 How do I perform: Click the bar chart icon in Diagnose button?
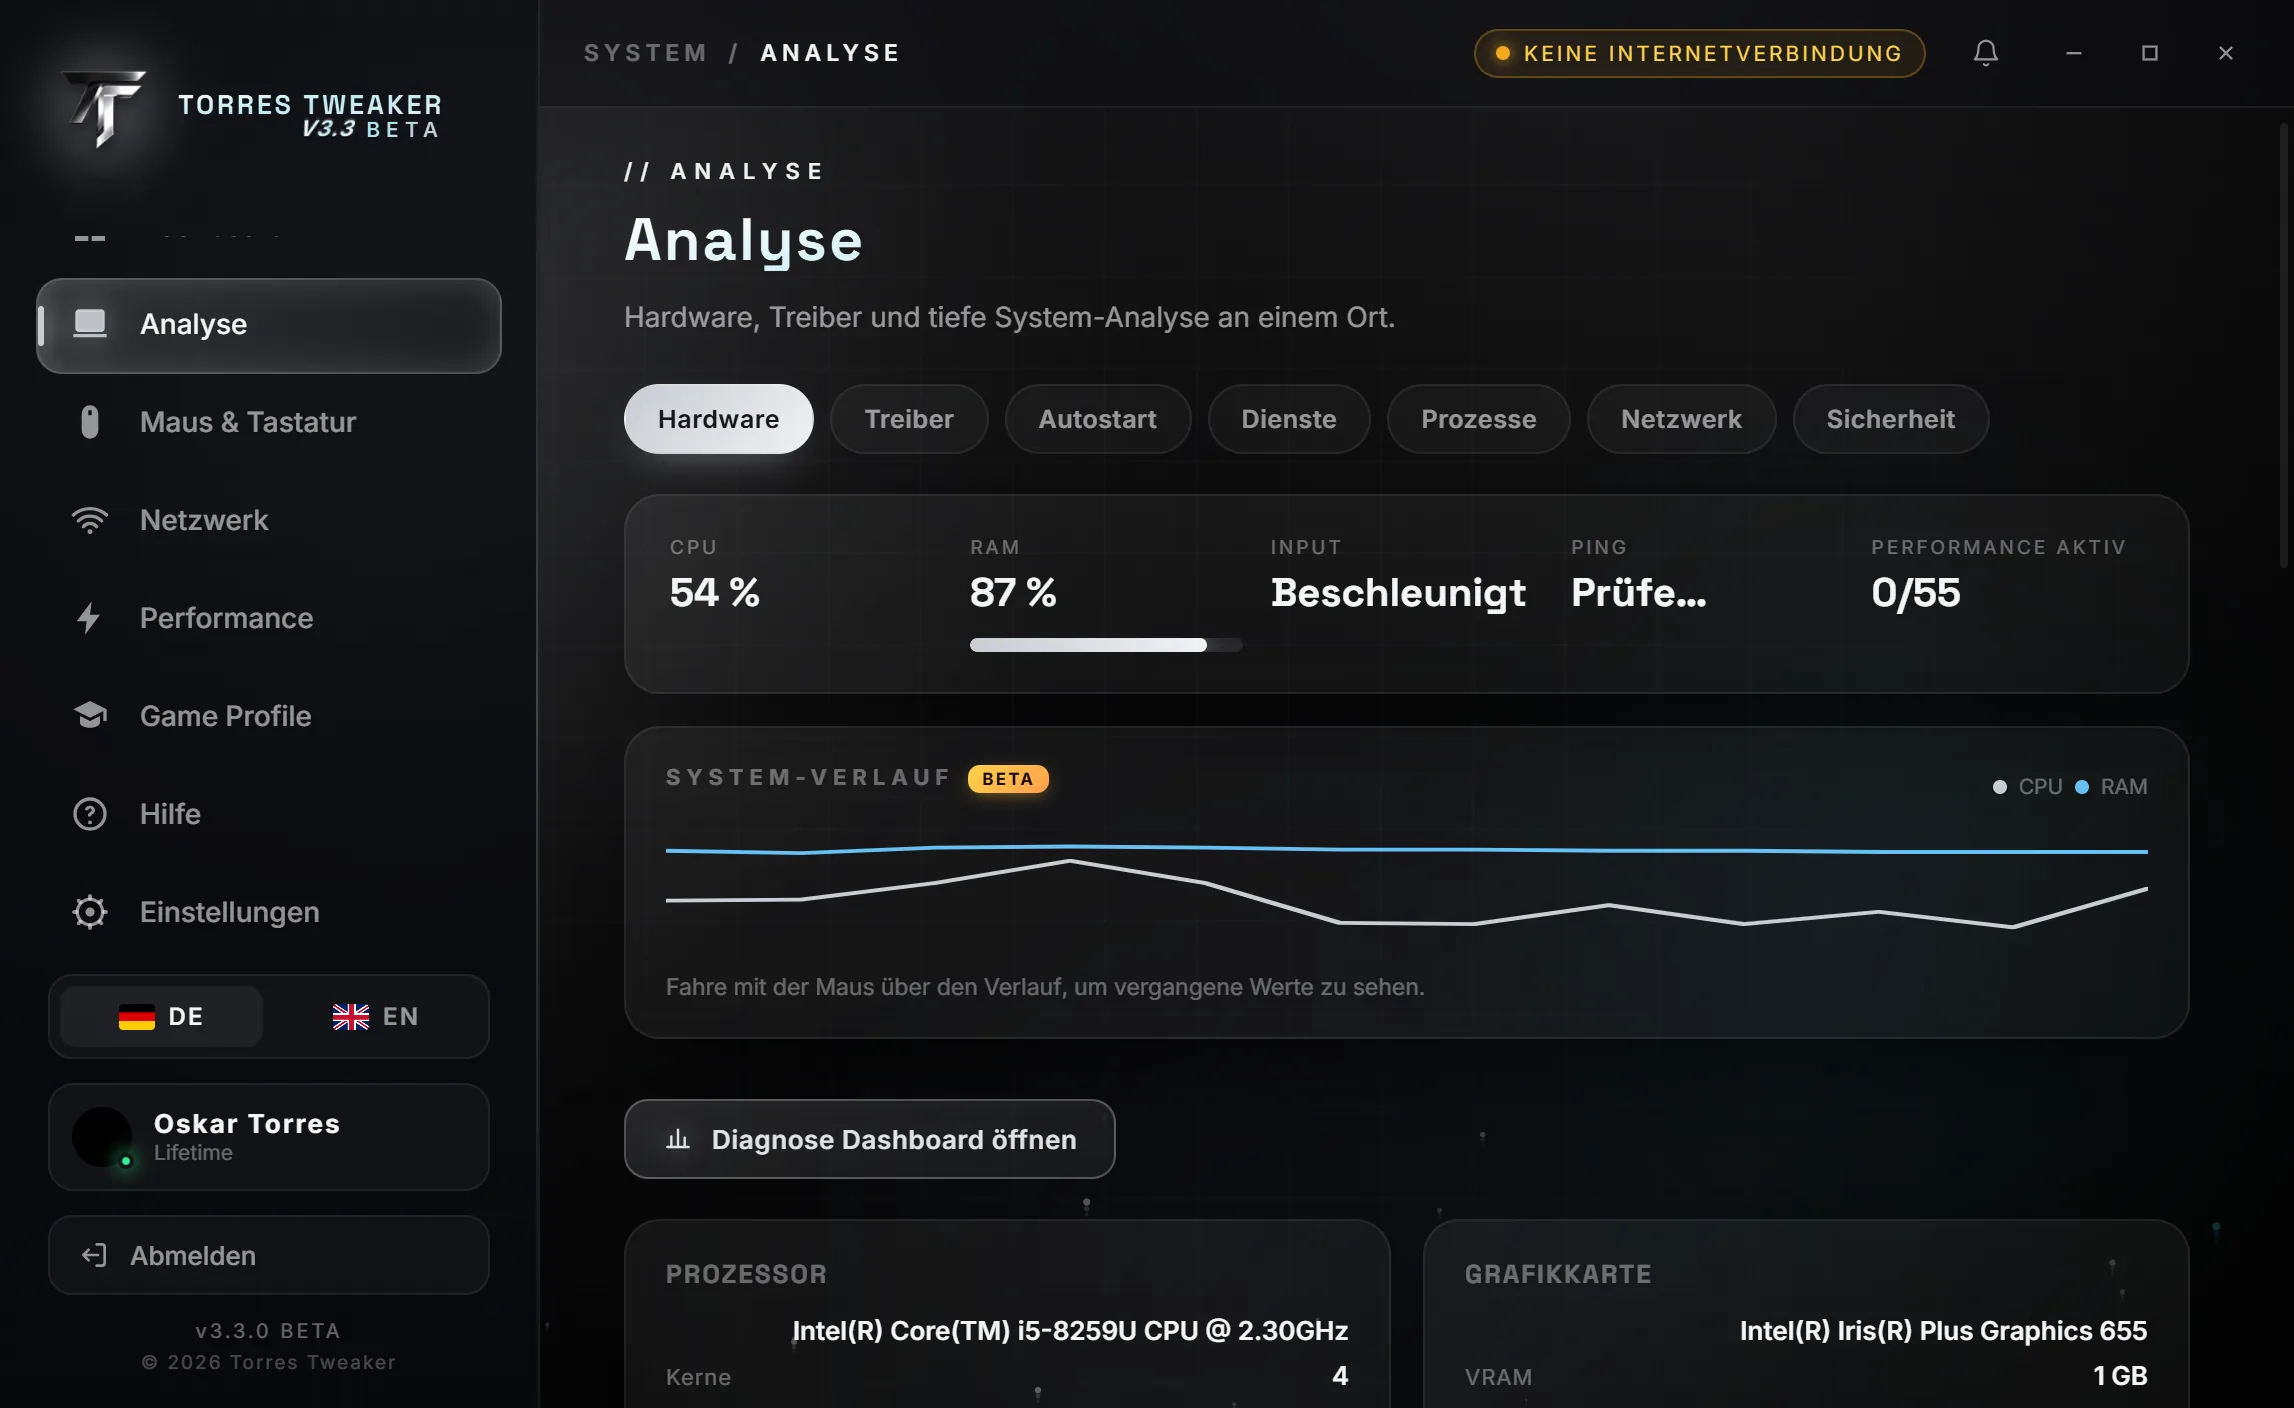click(x=678, y=1139)
